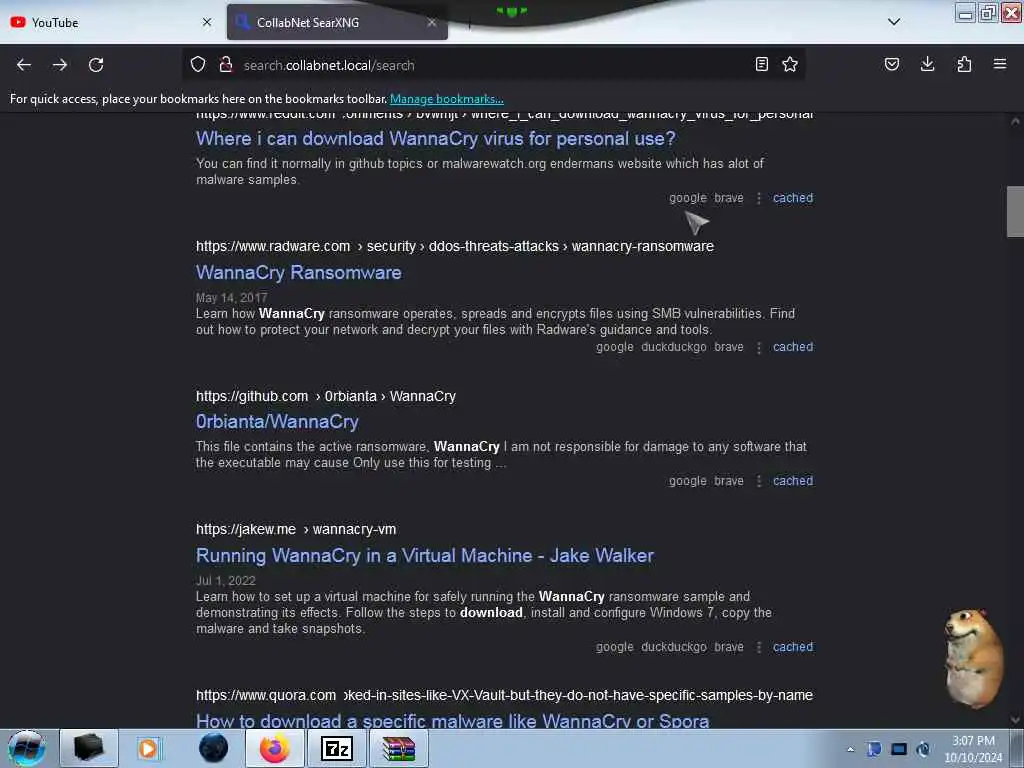This screenshot has height=768, width=1024.
Task: Open the 0rbianta/WannaCry GitHub result
Action: click(x=277, y=422)
